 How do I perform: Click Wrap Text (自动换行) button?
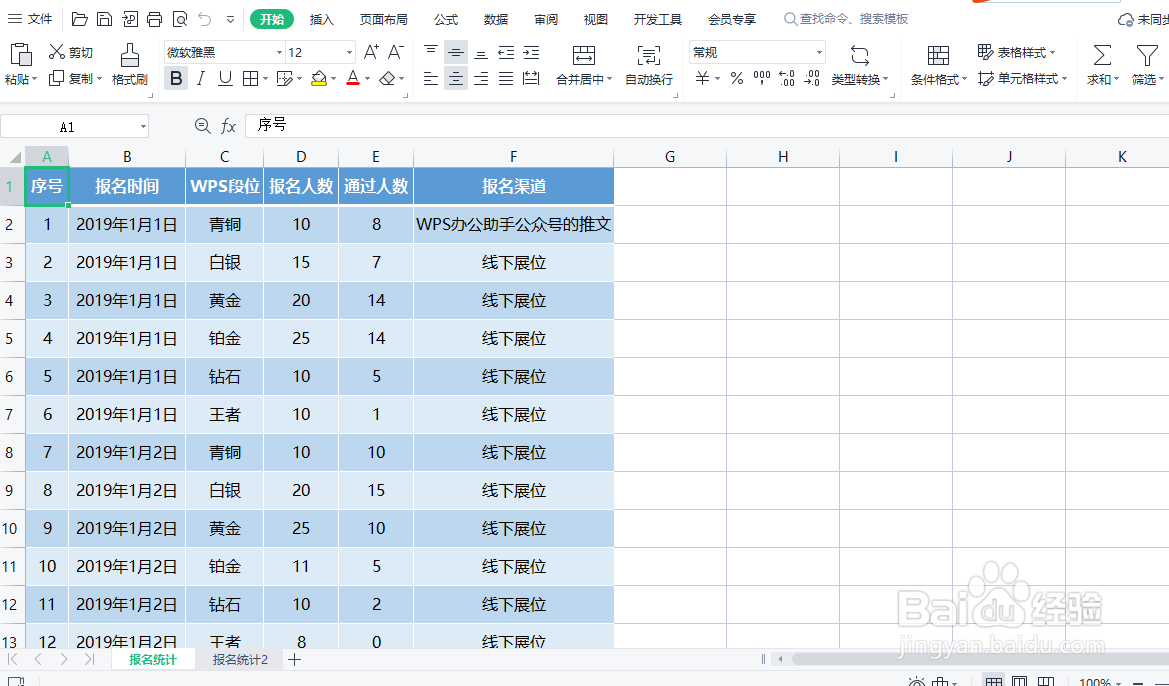click(649, 64)
